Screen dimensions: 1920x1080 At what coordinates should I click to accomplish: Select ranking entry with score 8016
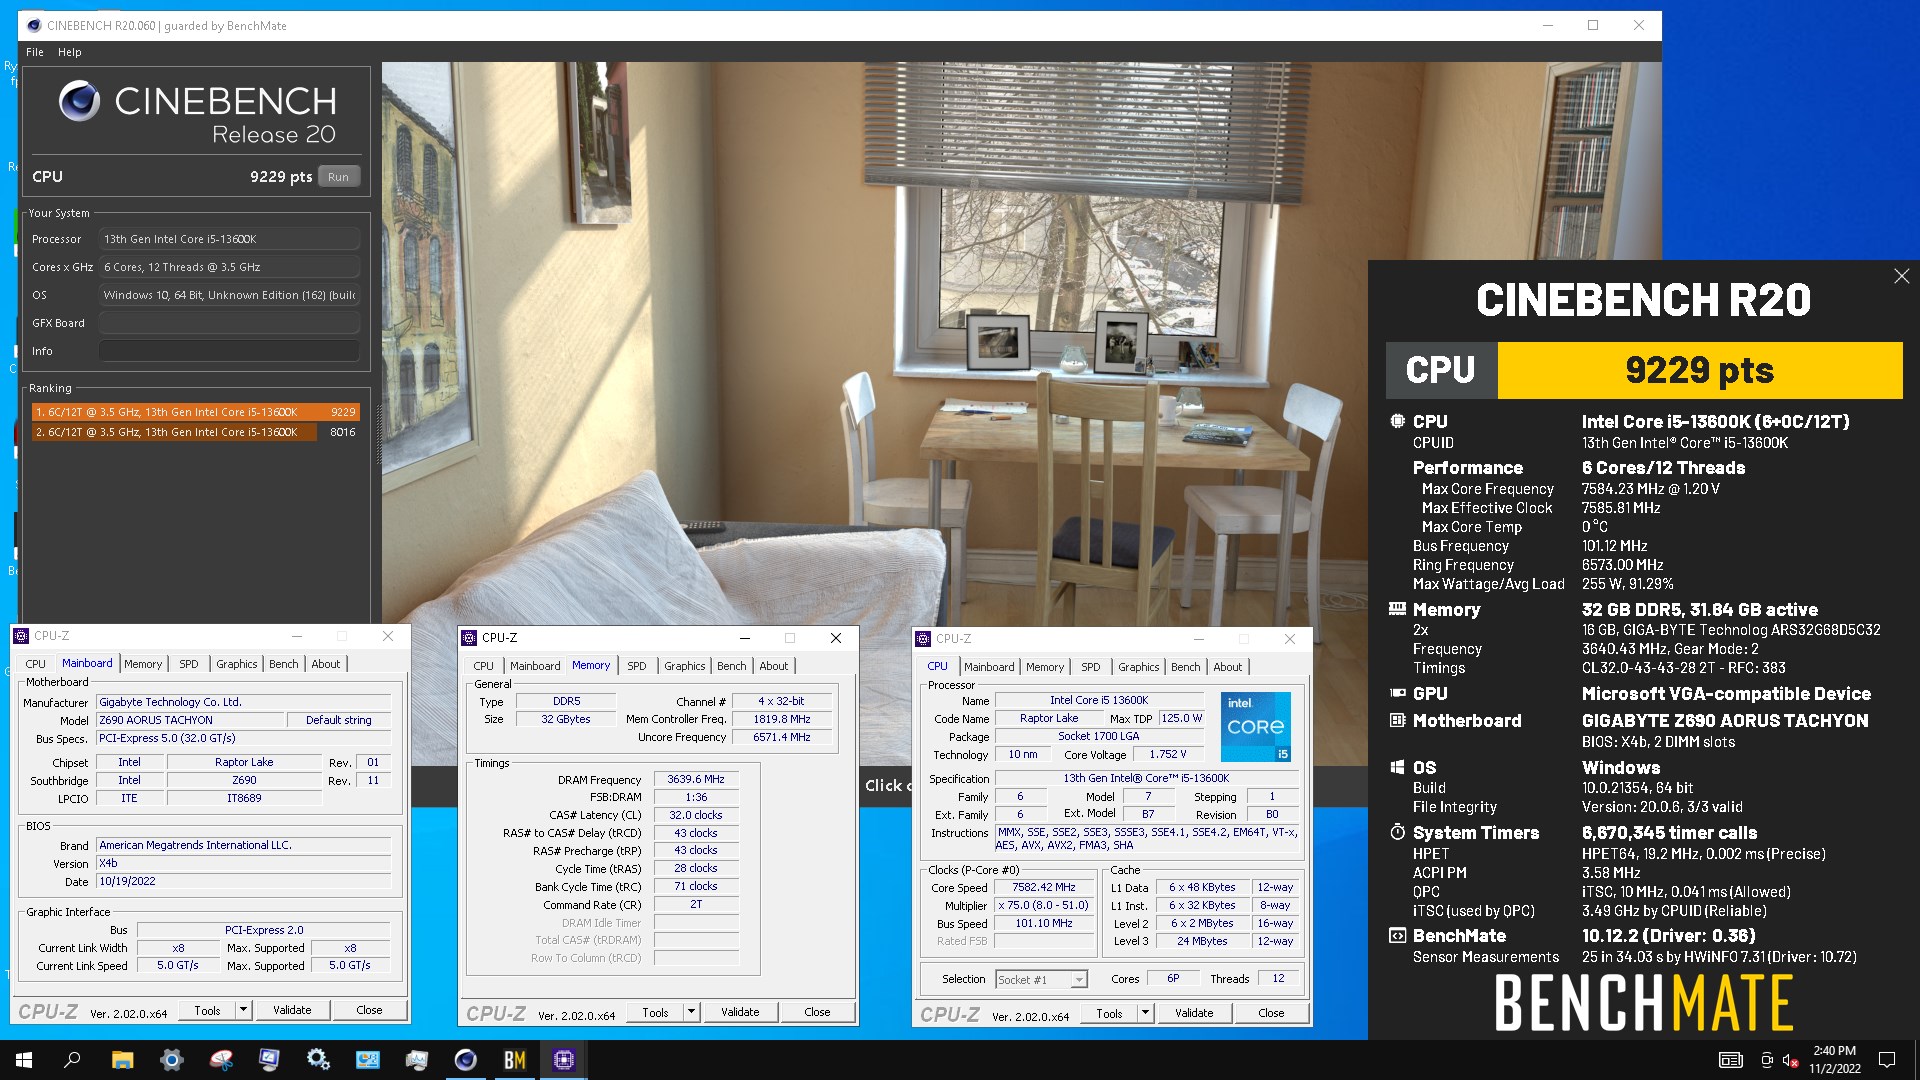point(195,432)
